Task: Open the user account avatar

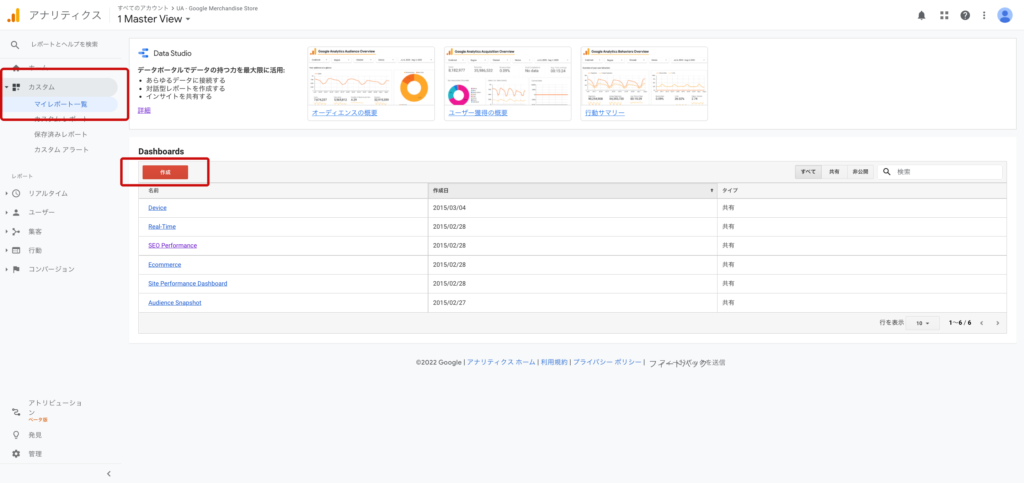Action: tap(1004, 16)
